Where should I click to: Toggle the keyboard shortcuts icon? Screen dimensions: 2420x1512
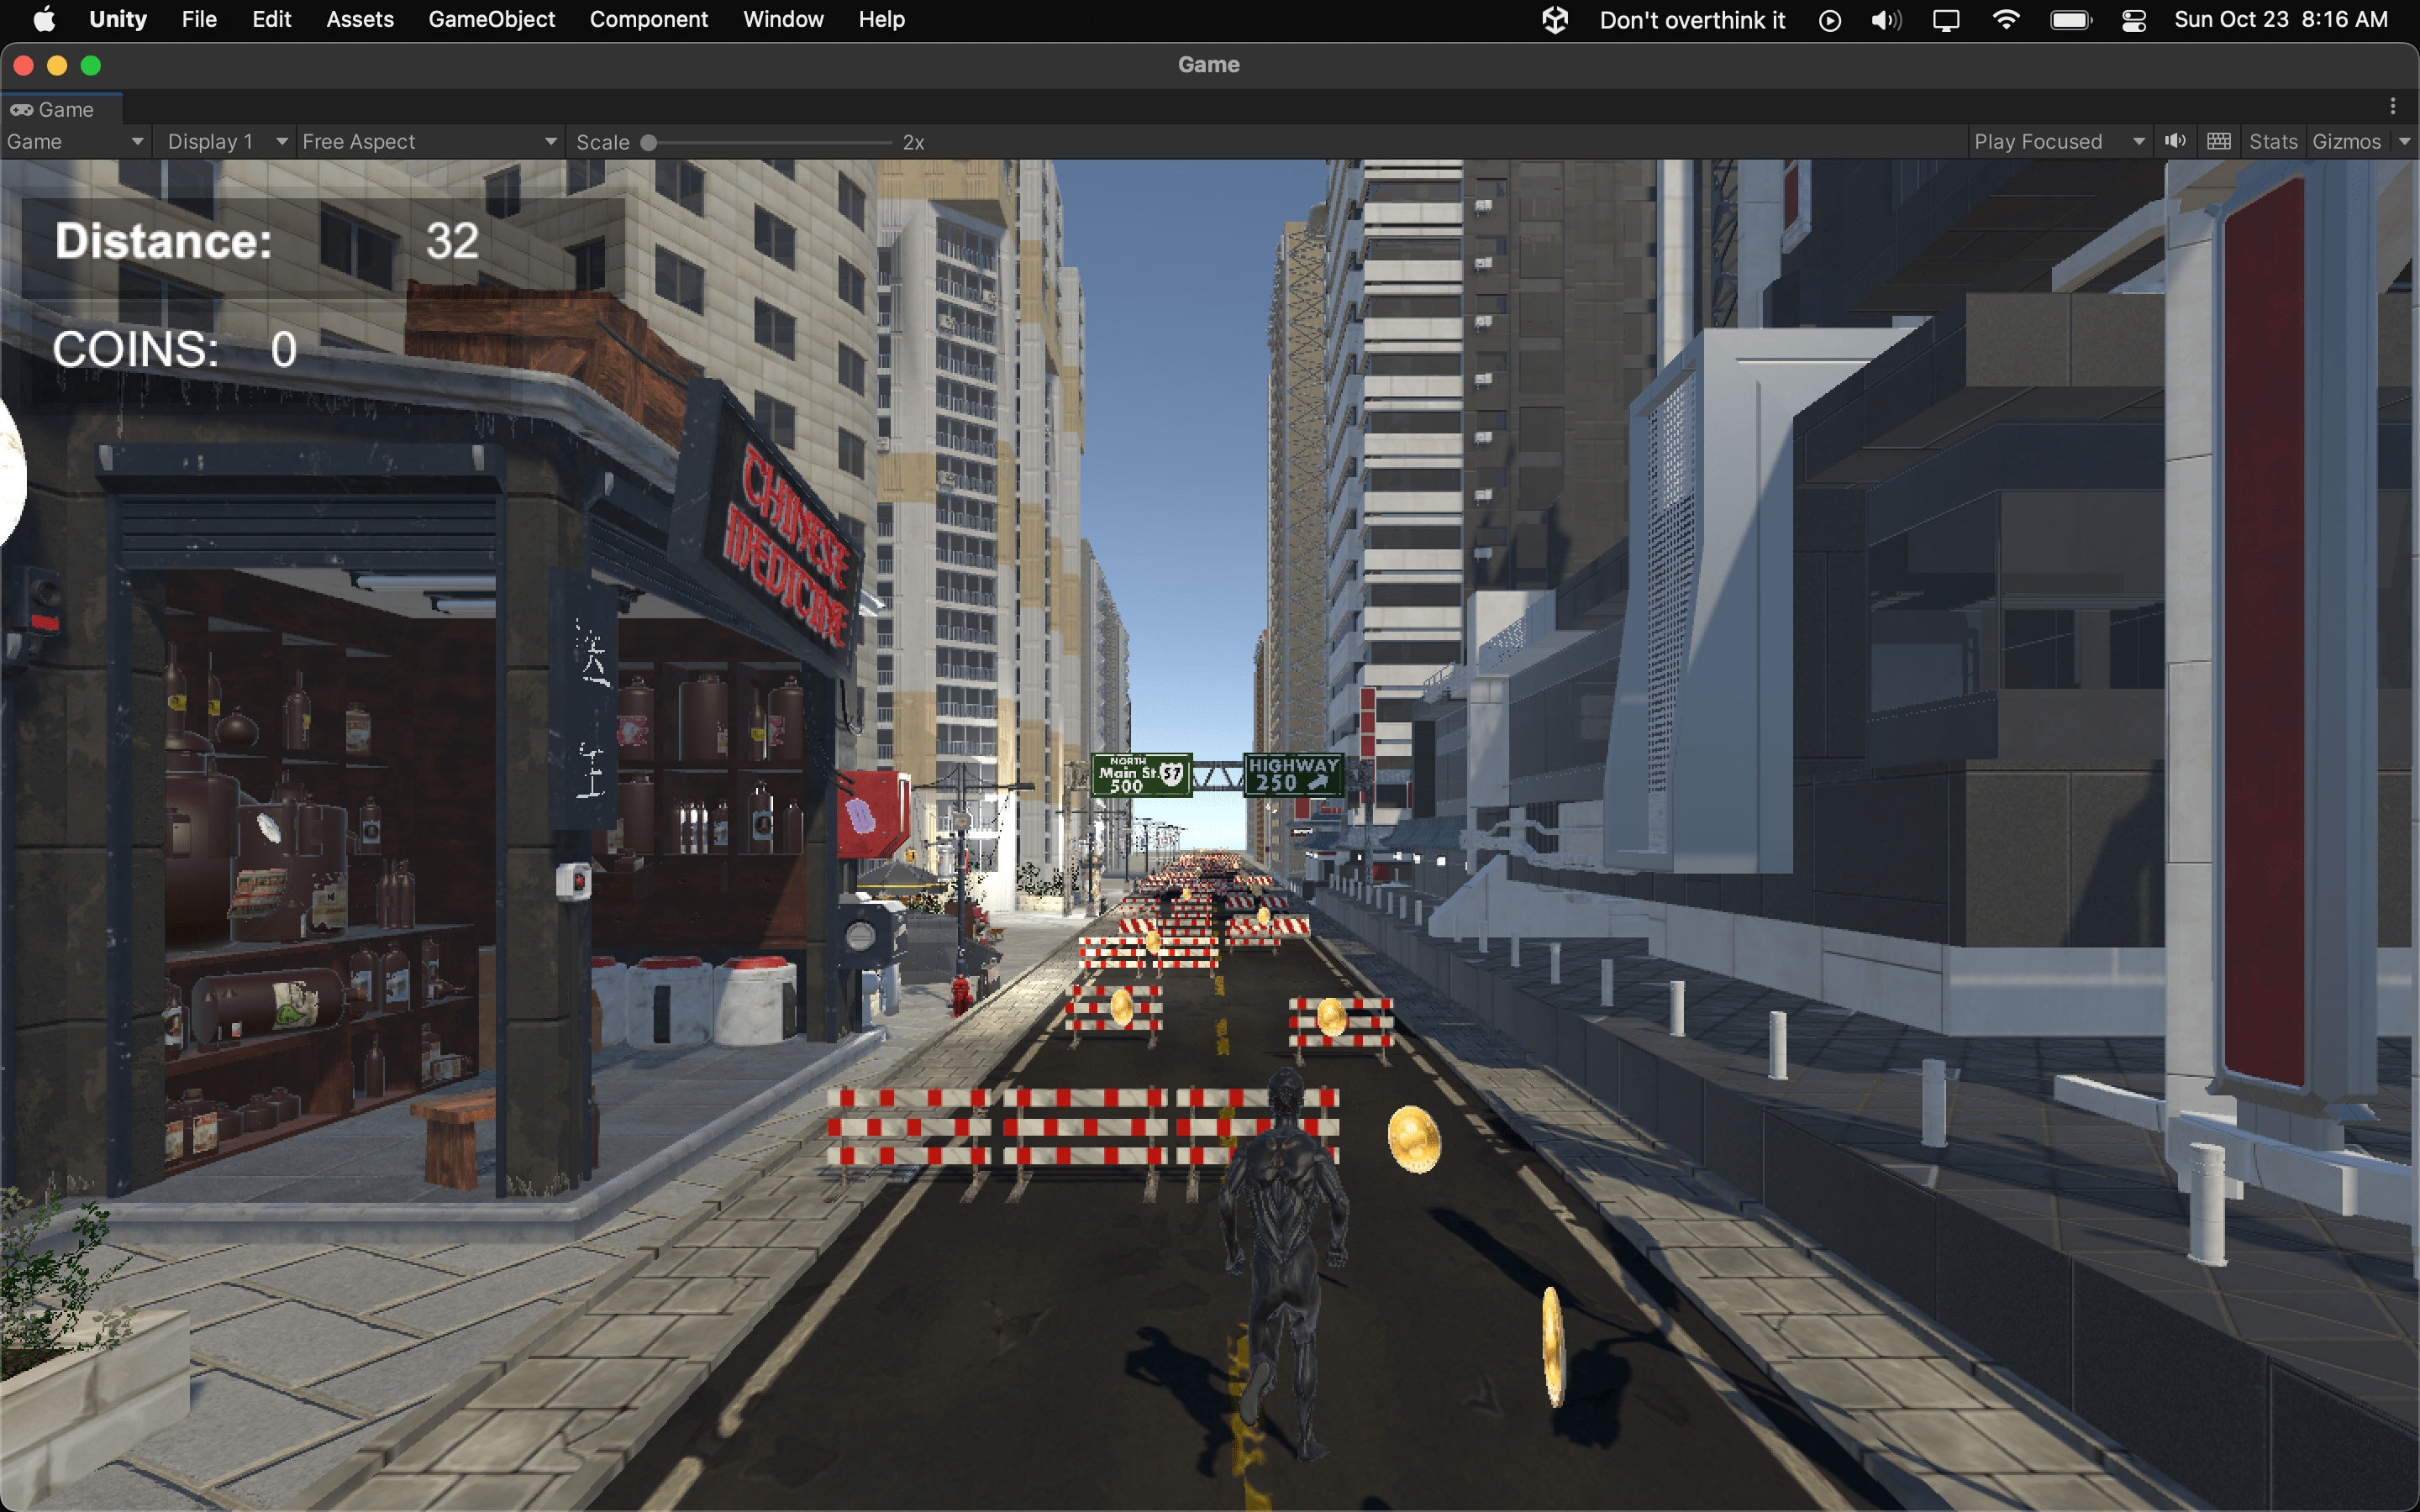tap(2218, 141)
